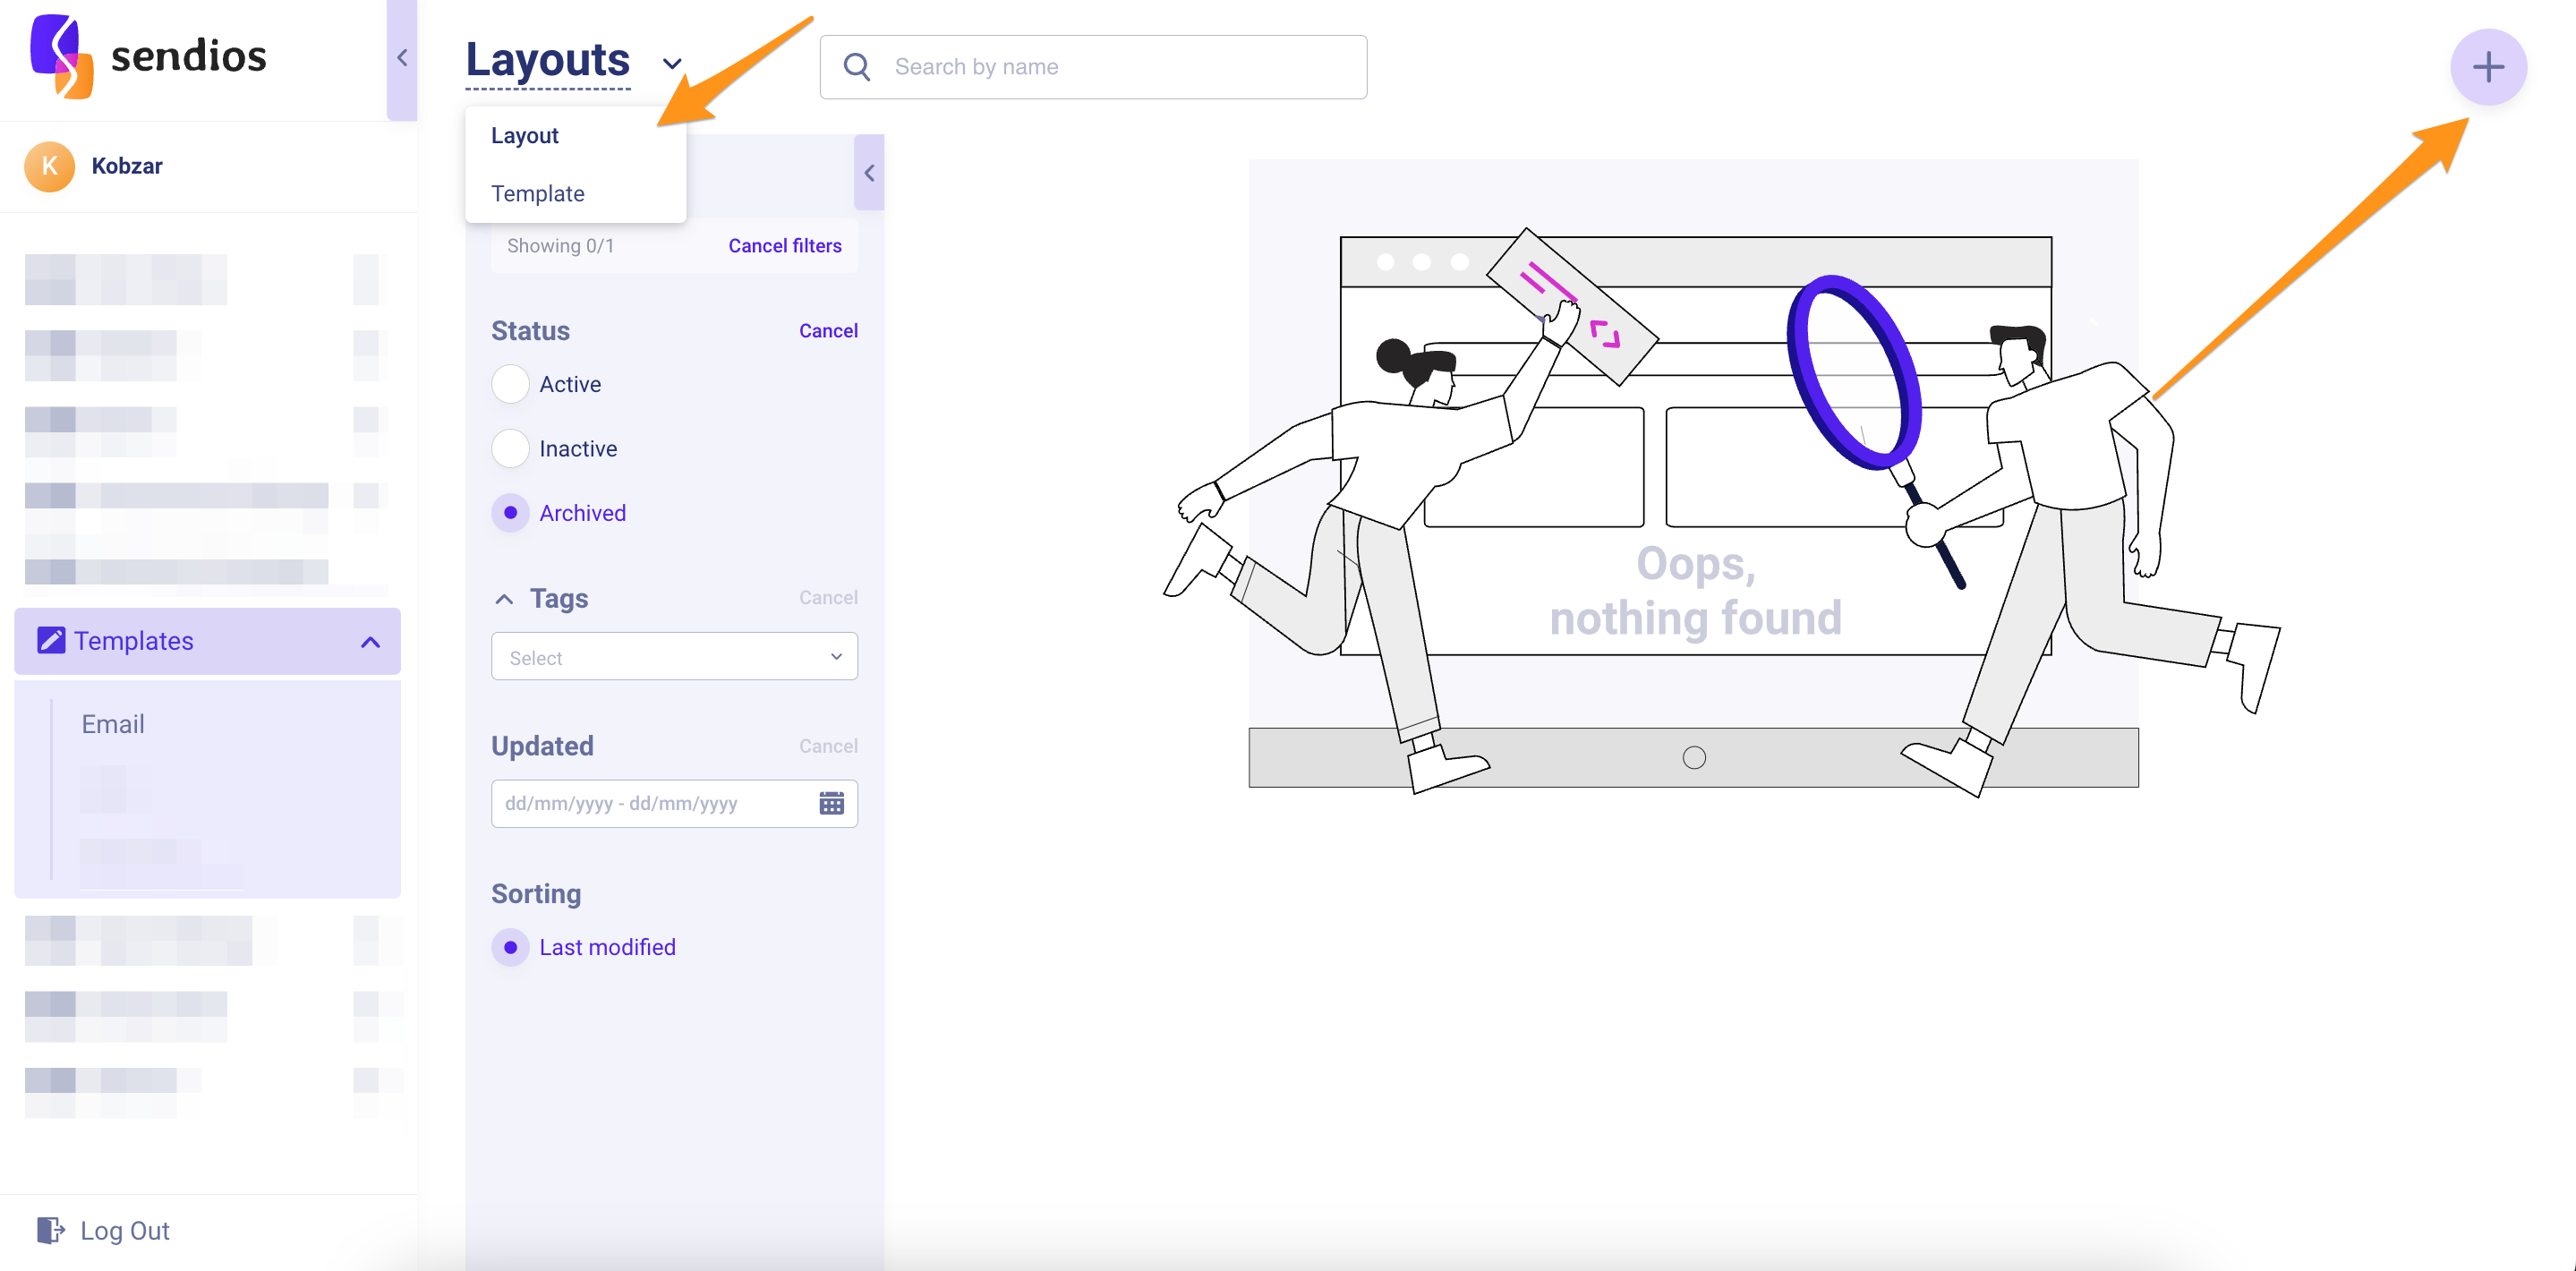Collapse the filters panel with its arrow

click(x=869, y=173)
